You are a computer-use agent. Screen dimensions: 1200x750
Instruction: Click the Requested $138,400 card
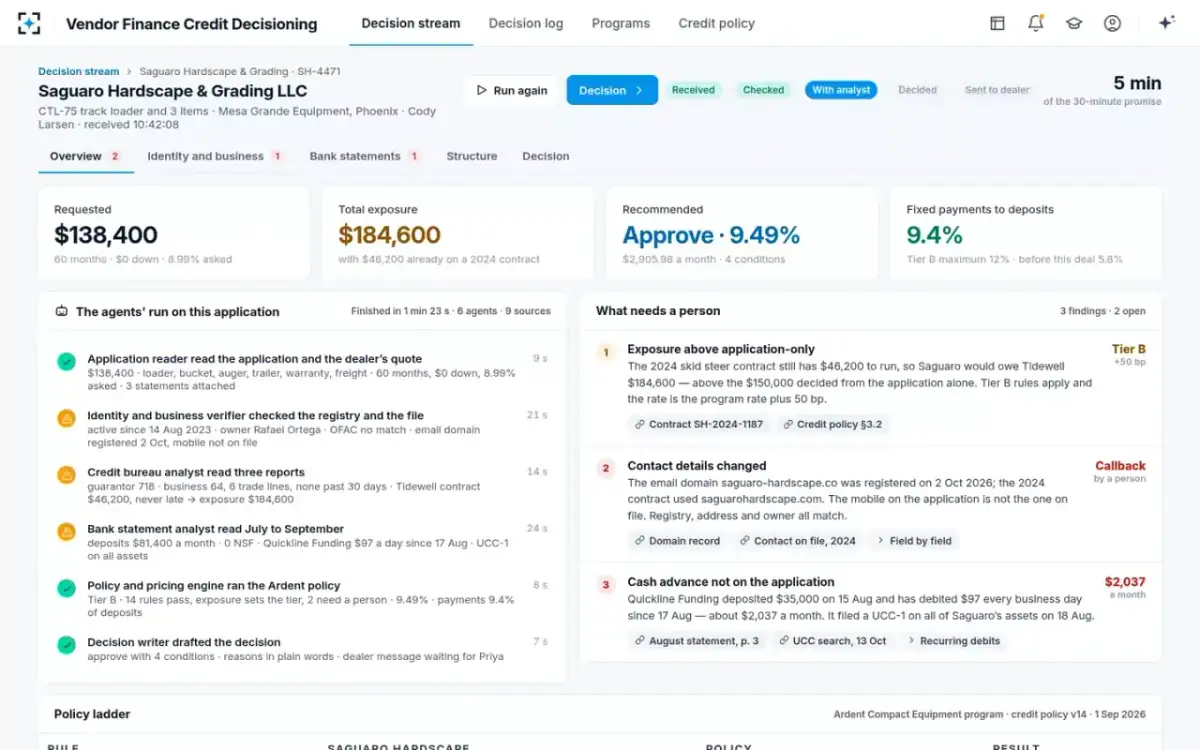174,233
